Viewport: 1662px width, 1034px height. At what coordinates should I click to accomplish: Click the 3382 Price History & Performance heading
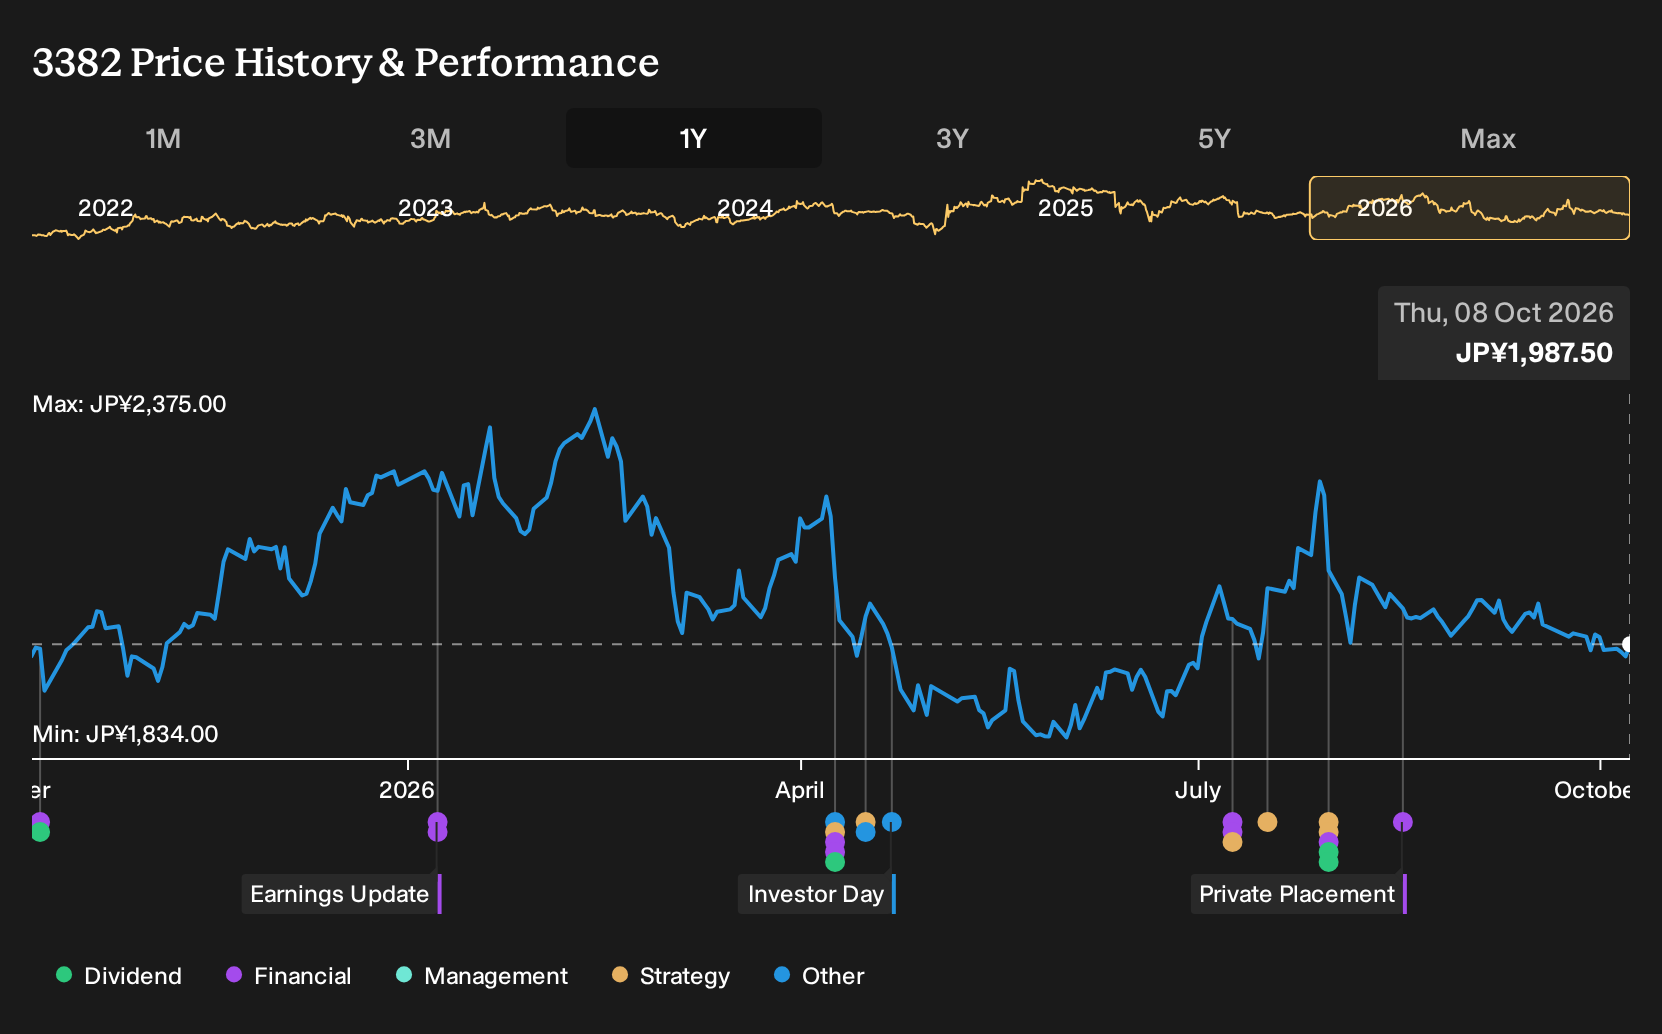click(346, 62)
